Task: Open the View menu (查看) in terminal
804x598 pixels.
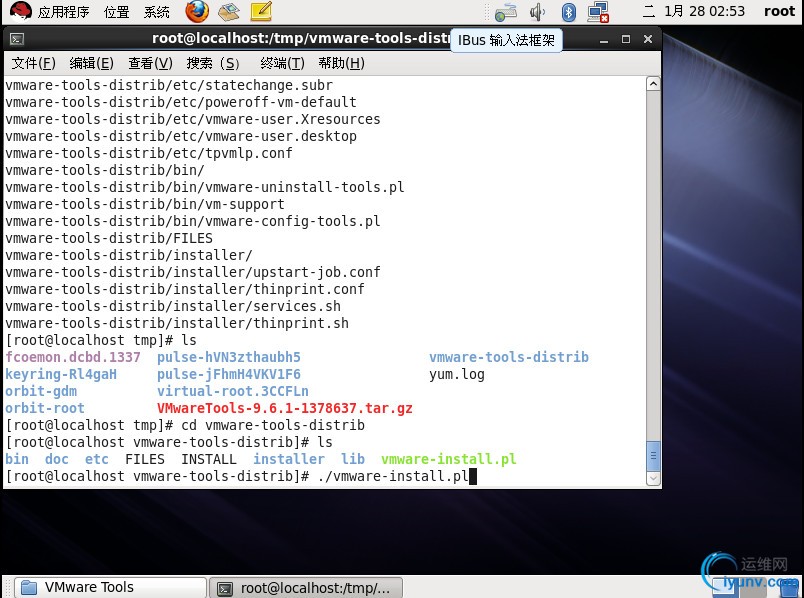Action: tap(150, 63)
